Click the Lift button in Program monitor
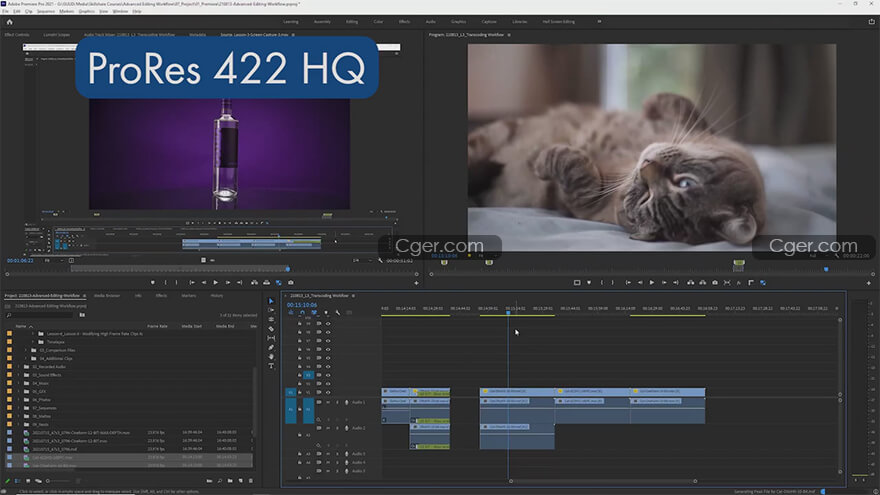Viewport: 880px width, 495px height. 690,283
